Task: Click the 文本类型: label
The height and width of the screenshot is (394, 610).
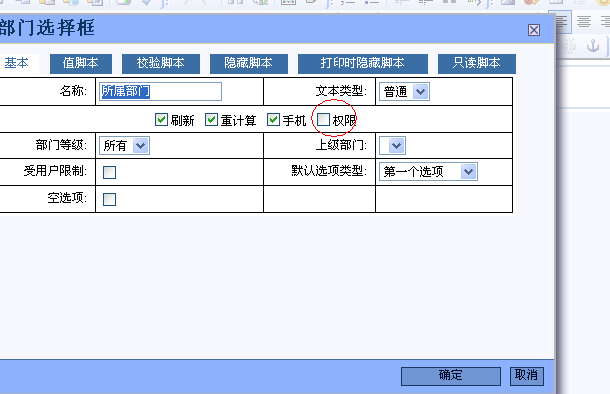Action: coord(341,91)
